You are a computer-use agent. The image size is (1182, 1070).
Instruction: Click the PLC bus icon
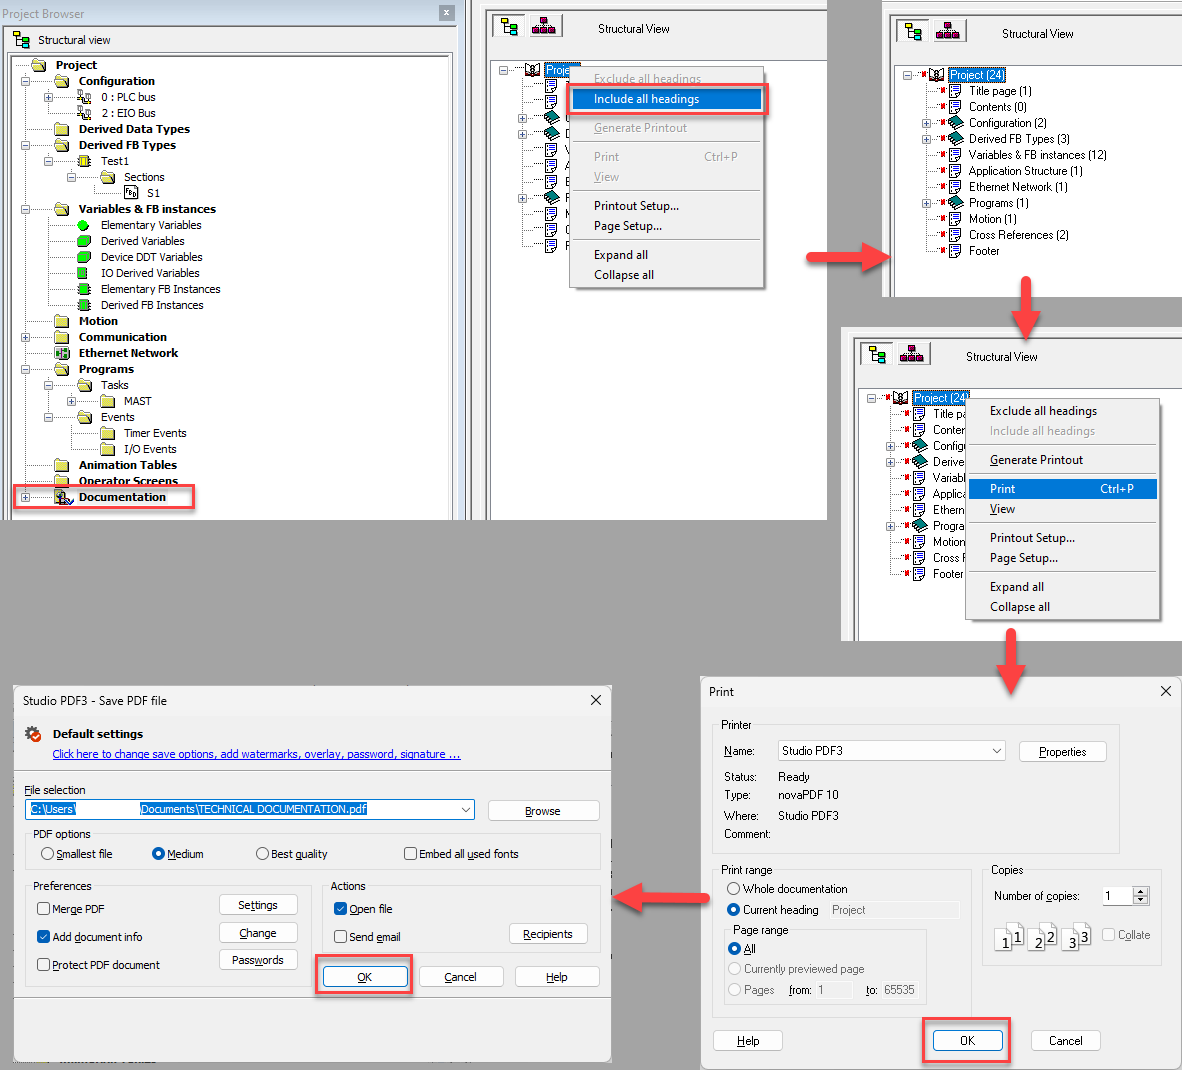(x=84, y=97)
